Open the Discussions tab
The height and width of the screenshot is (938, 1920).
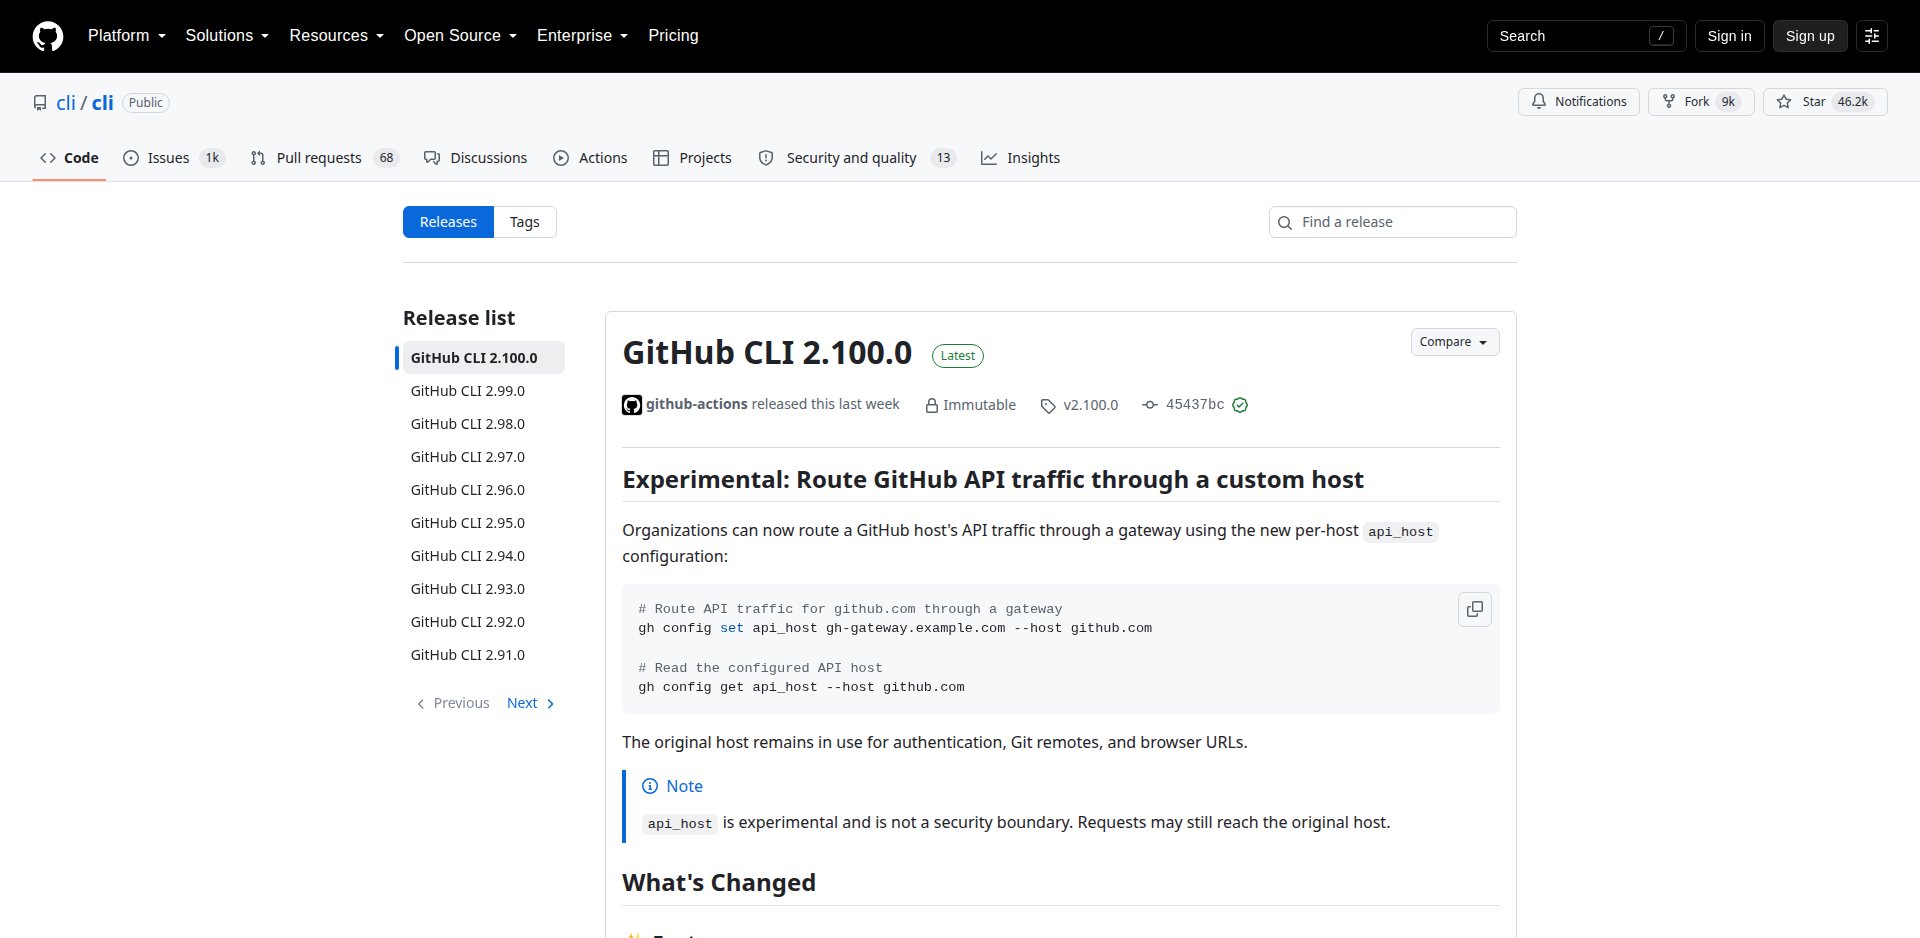pos(475,158)
